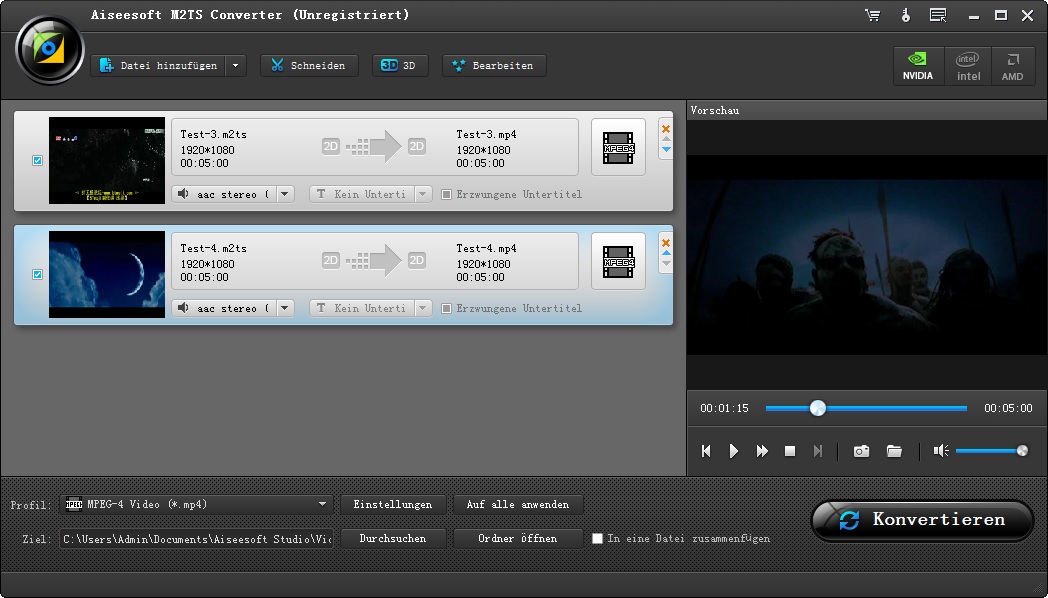
Task: Open the 3D settings tool
Action: tap(400, 65)
